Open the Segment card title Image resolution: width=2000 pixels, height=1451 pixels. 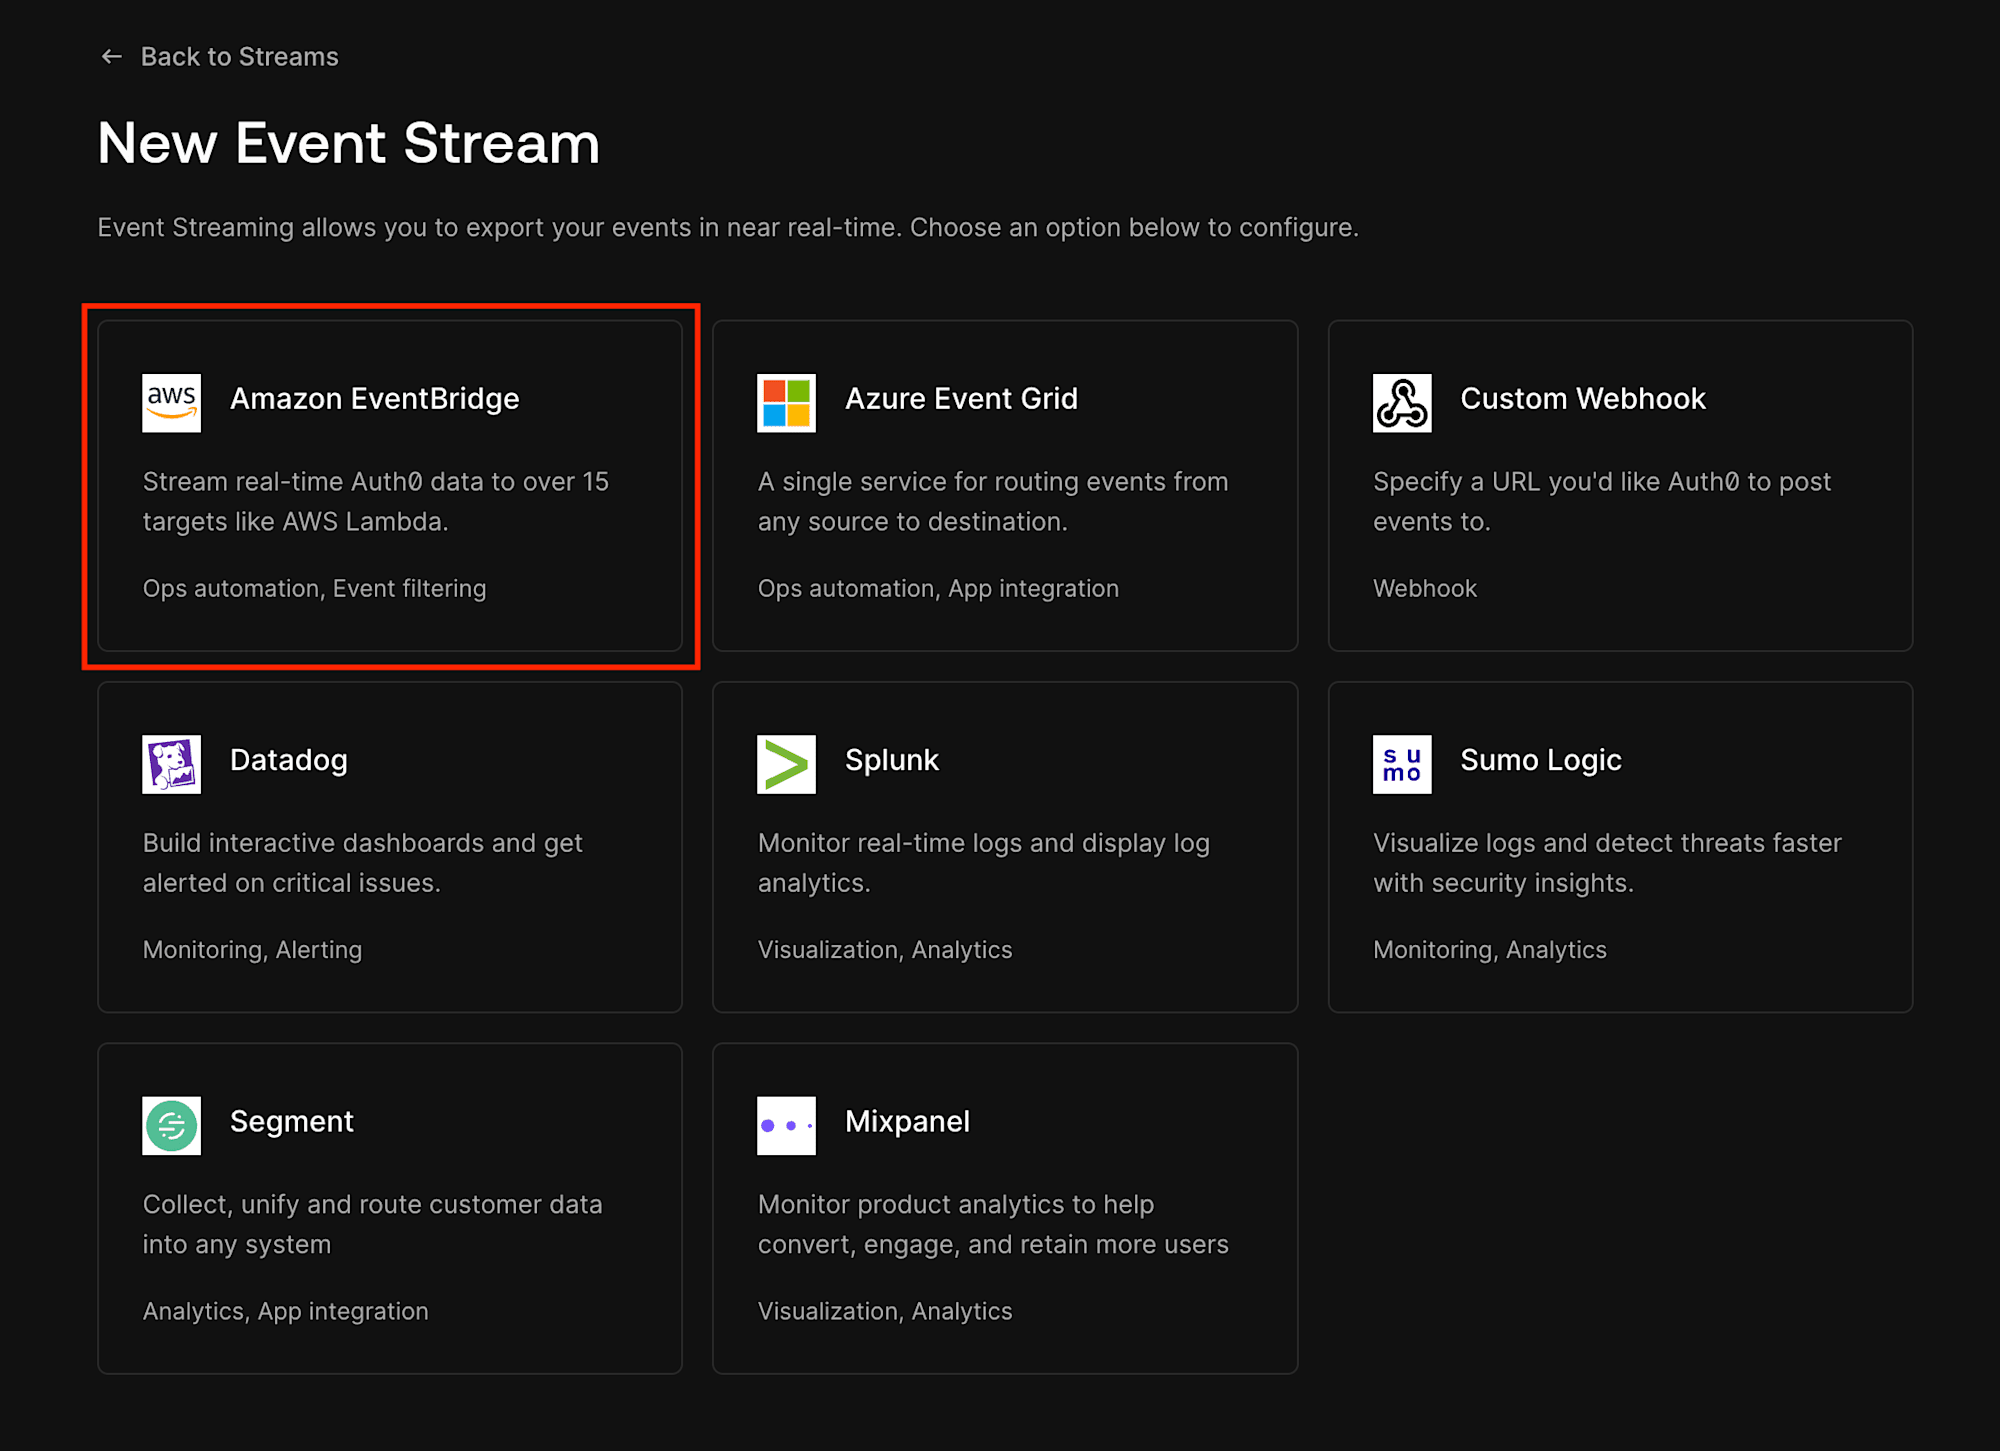[292, 1122]
